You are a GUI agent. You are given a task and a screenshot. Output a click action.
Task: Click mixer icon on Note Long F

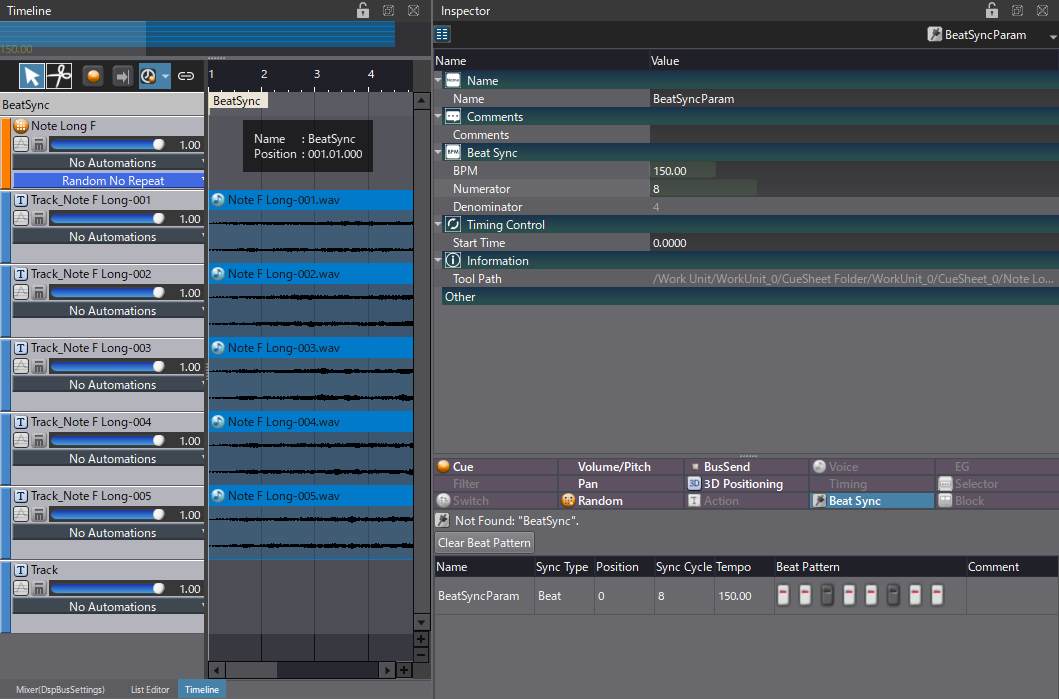(39, 145)
